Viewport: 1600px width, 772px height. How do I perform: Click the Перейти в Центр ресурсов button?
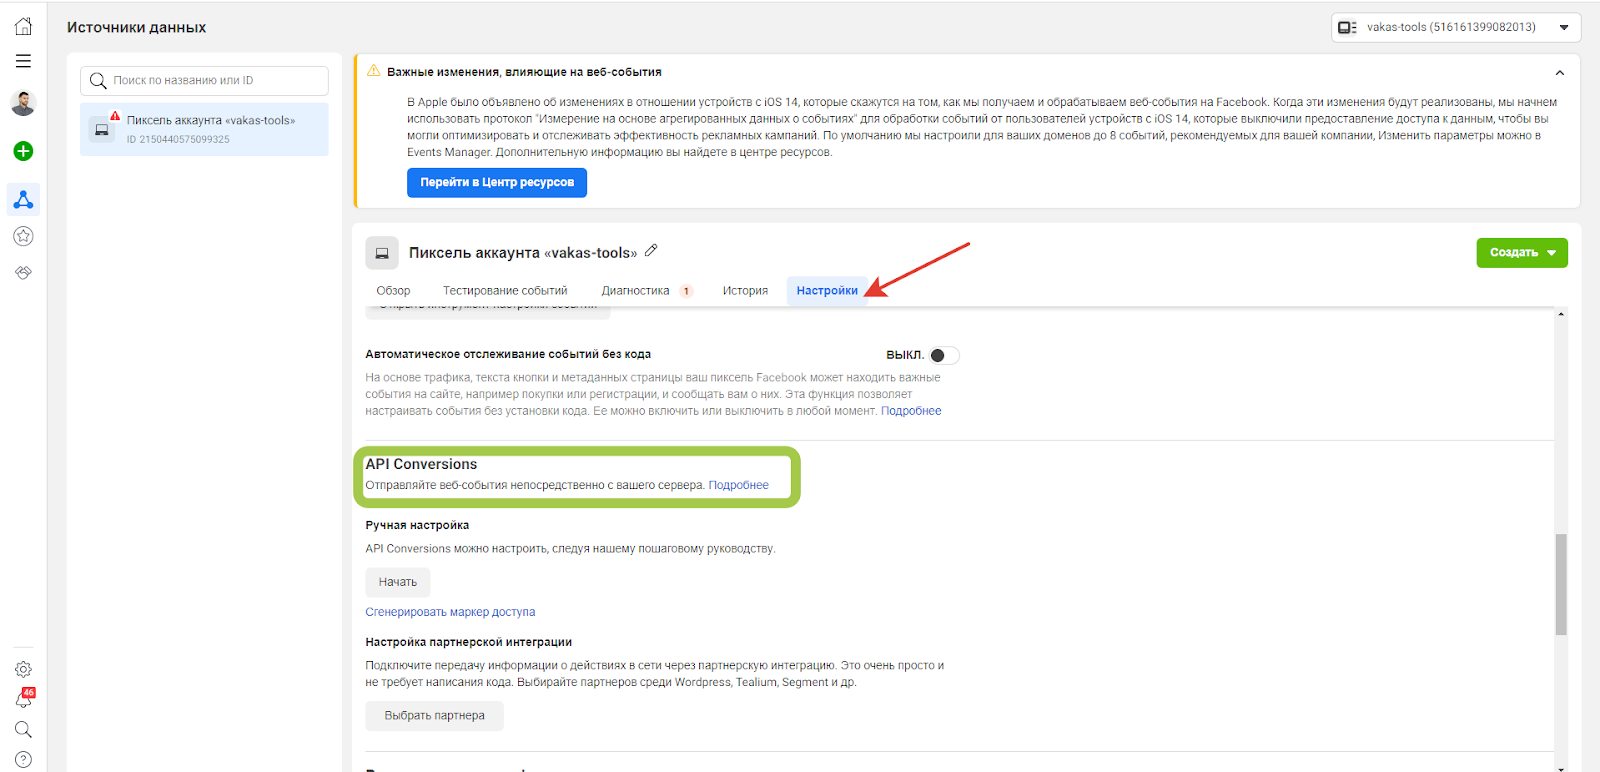[x=497, y=182]
